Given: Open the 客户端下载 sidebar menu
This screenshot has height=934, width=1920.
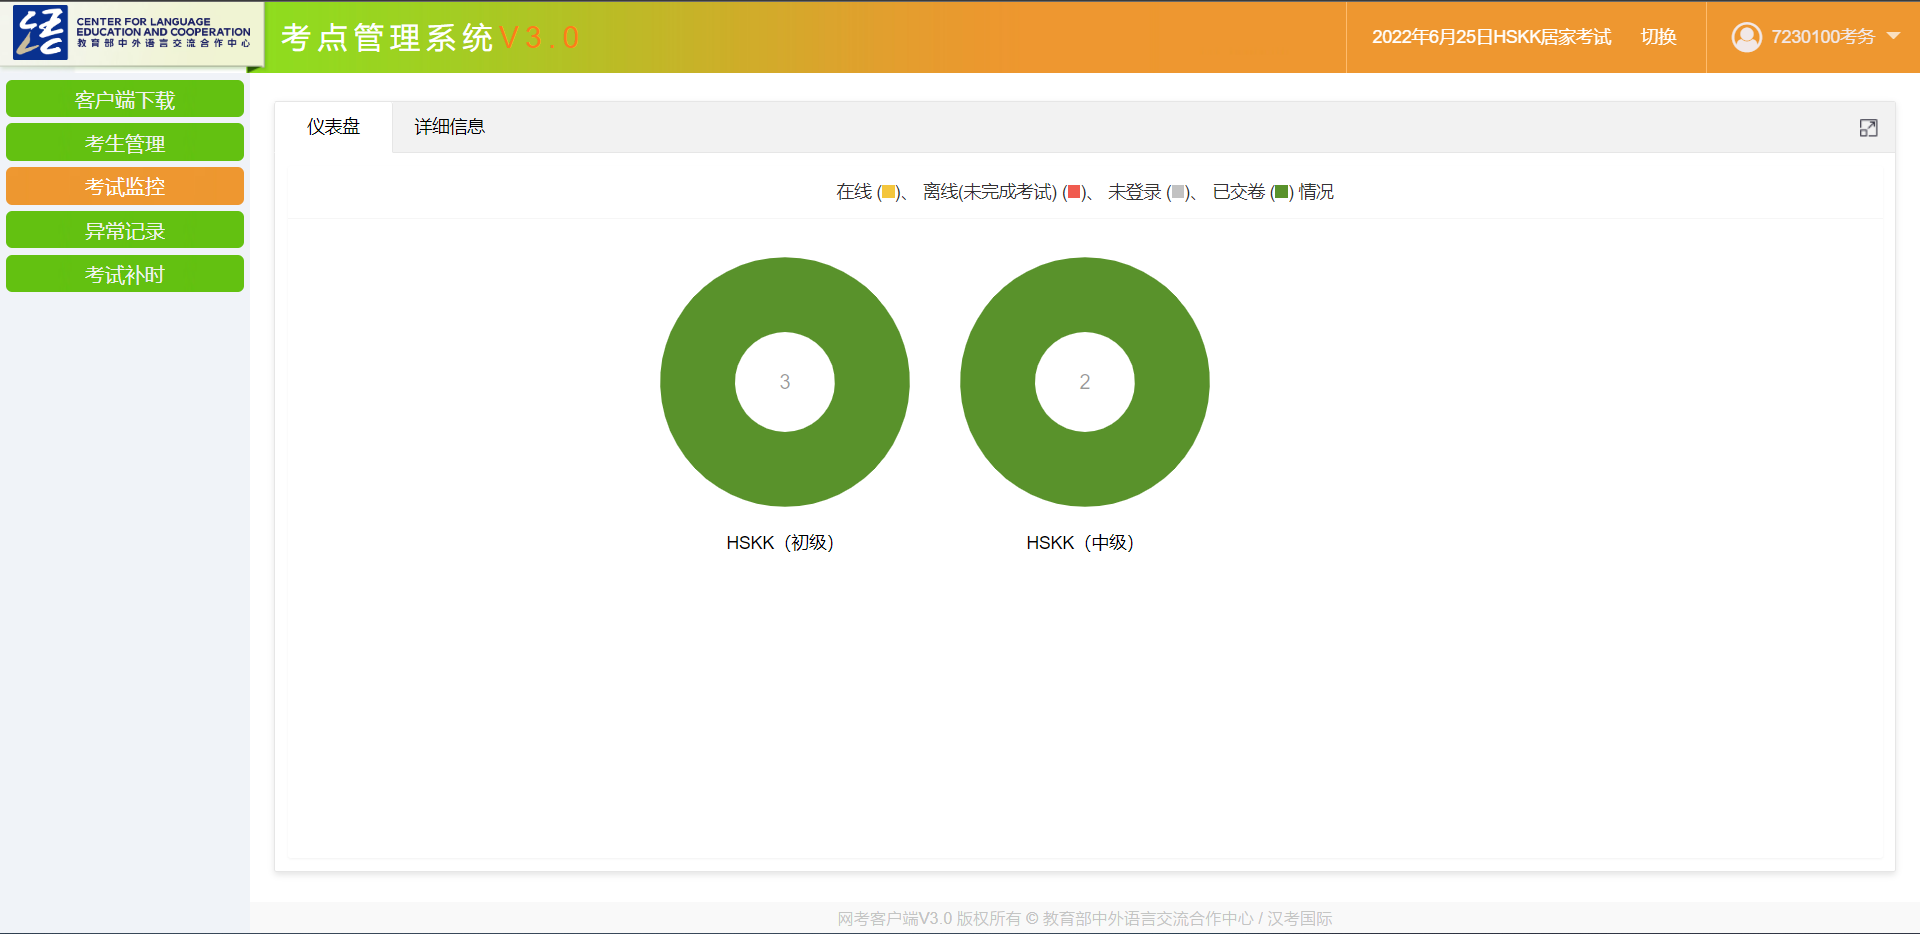Looking at the screenshot, I should coord(125,100).
